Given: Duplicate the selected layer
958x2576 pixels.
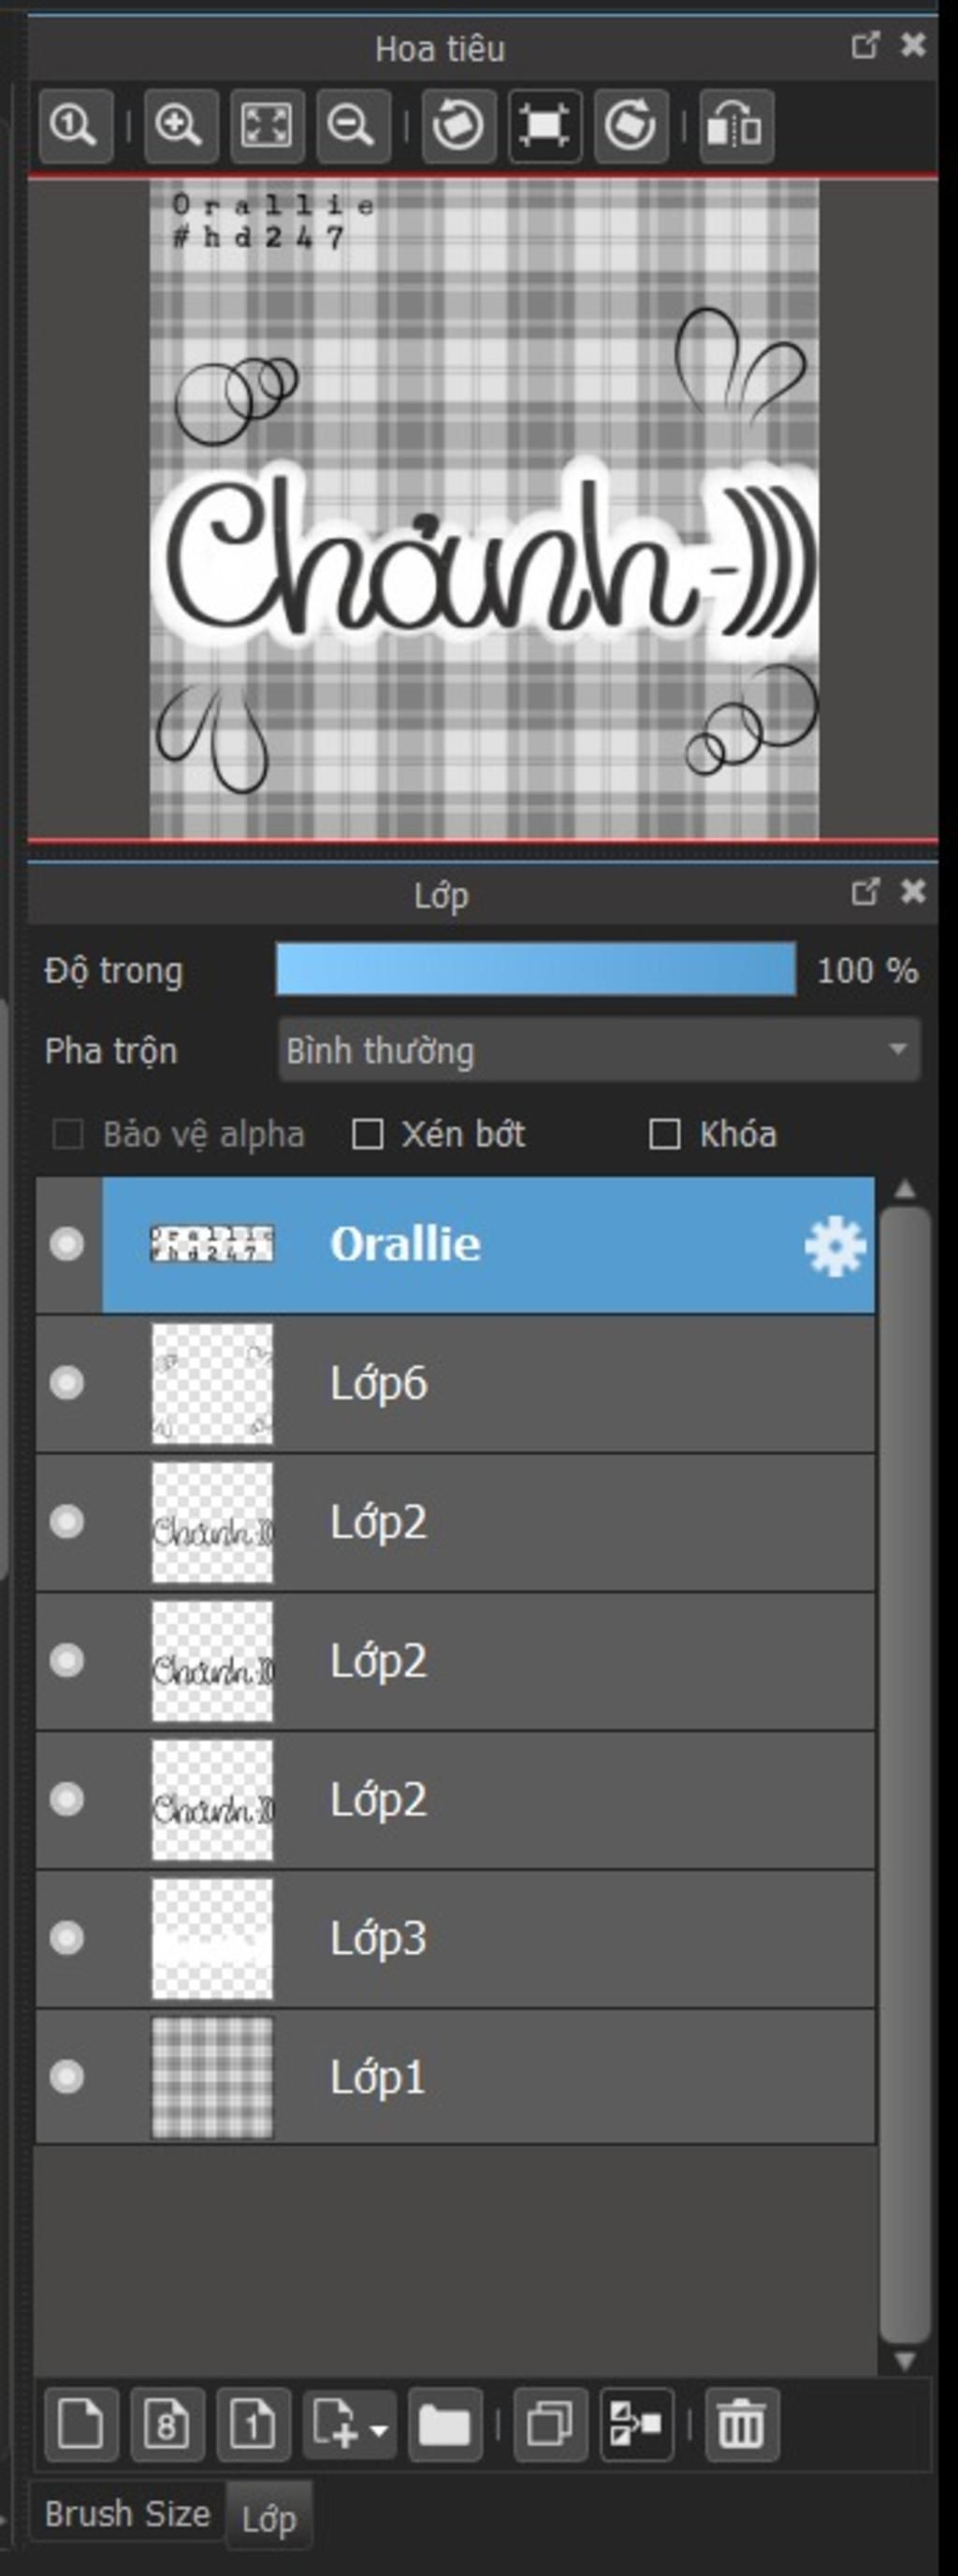Looking at the screenshot, I should coord(550,2425).
